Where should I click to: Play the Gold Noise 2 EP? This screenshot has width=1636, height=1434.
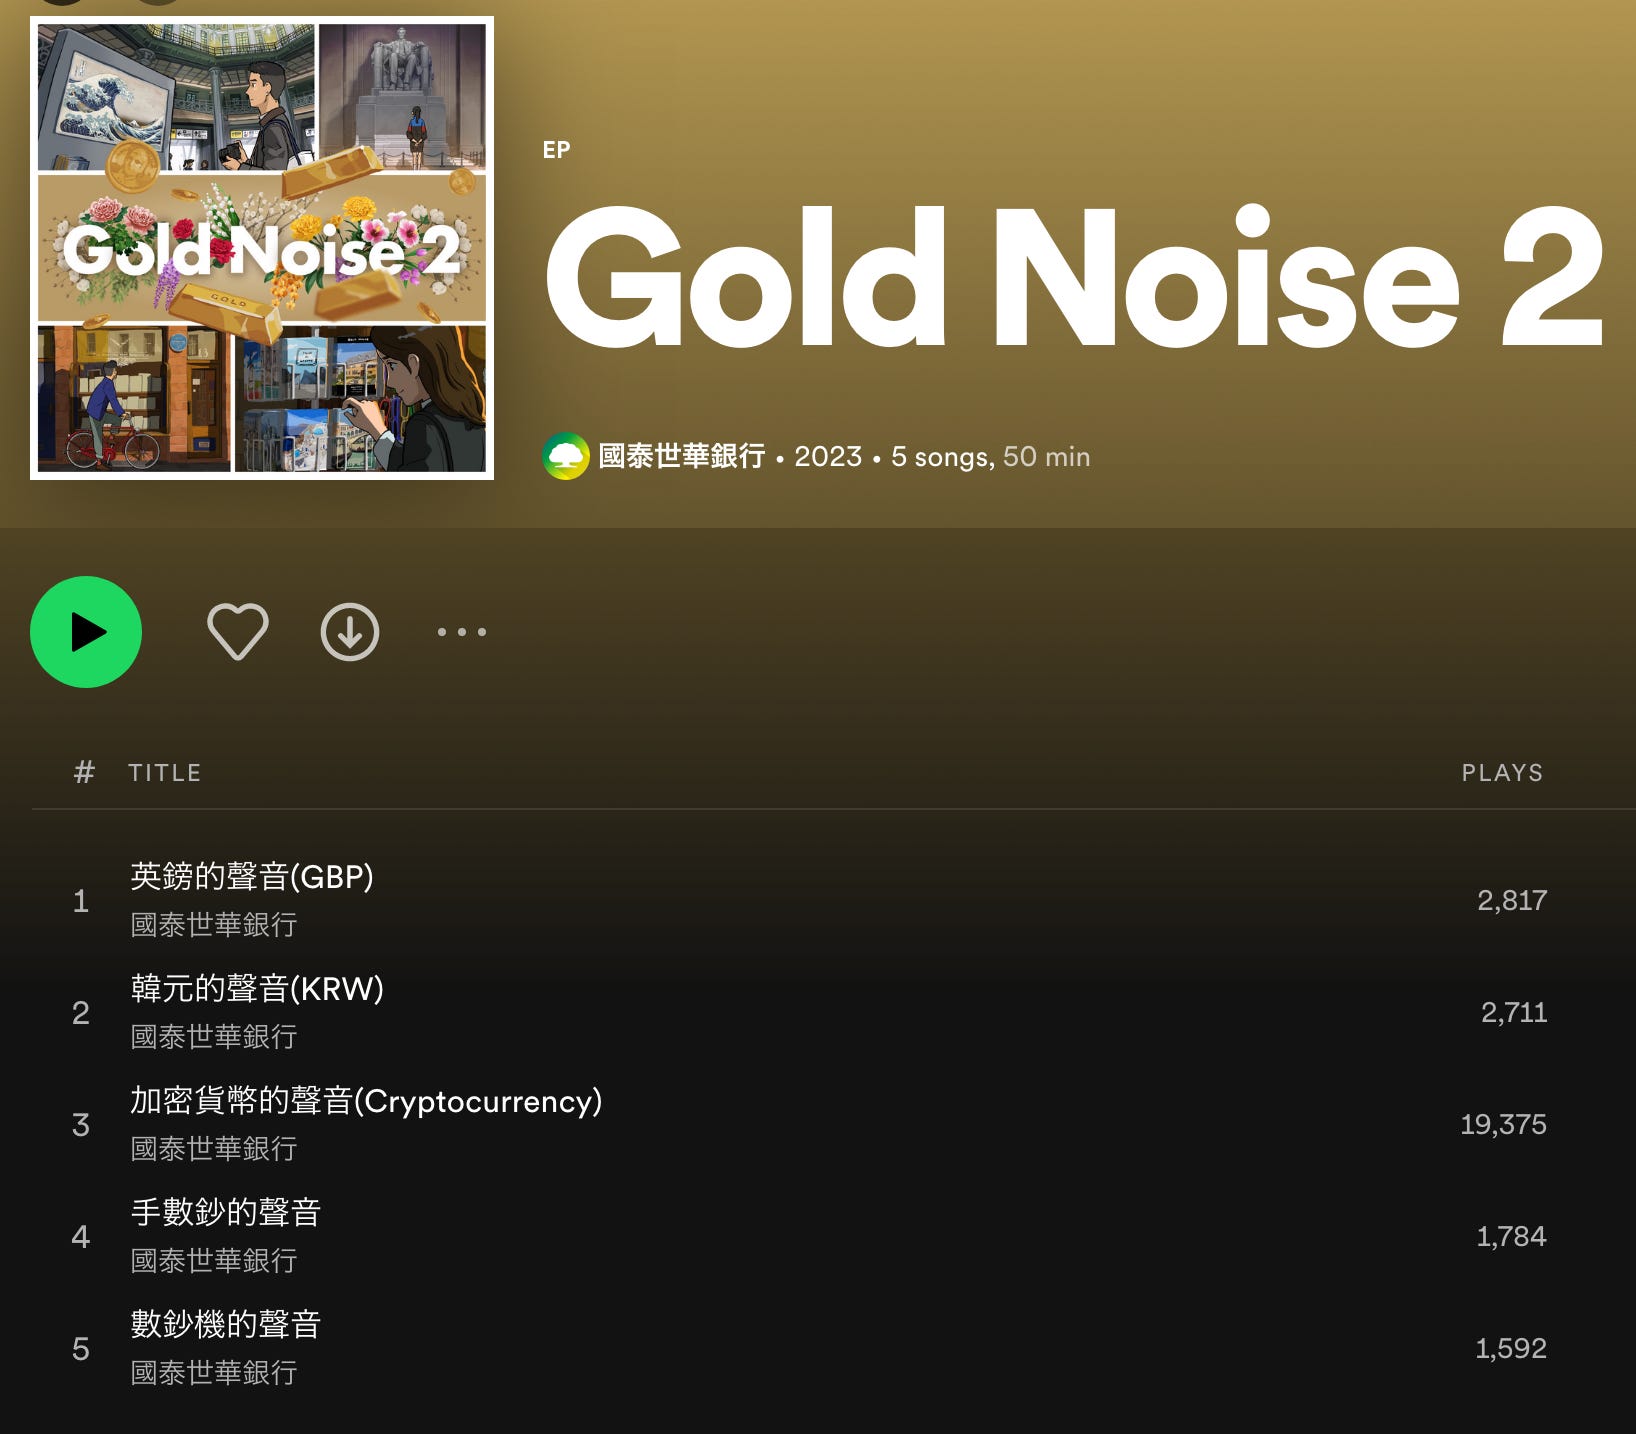click(86, 632)
